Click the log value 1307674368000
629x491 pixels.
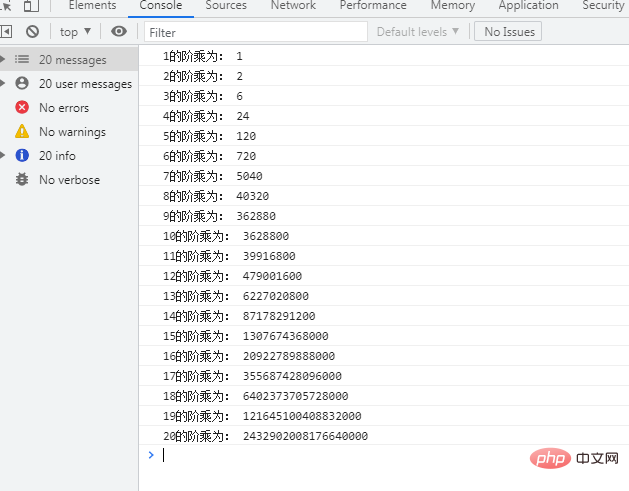(x=286, y=336)
